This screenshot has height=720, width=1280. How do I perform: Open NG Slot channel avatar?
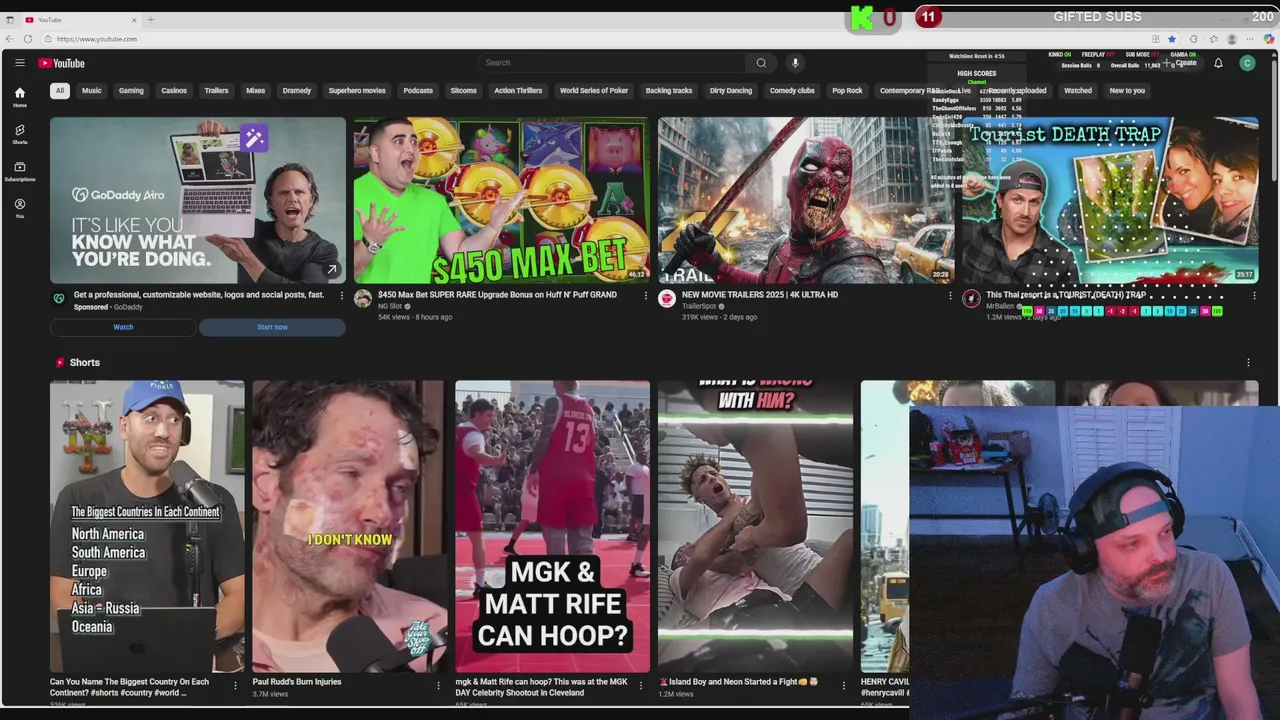363,299
